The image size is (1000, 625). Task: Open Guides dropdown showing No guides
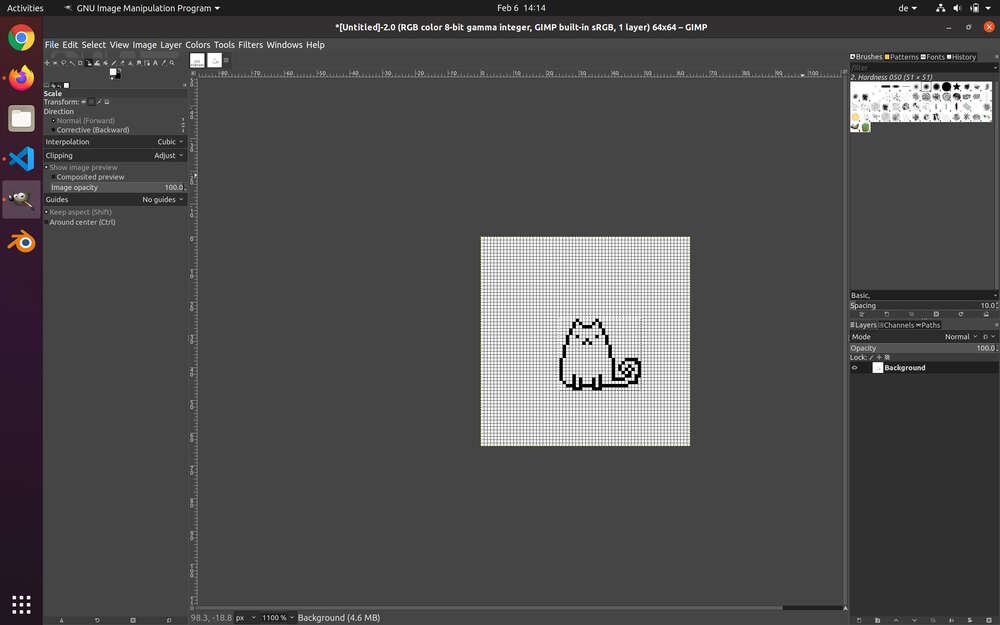115,200
